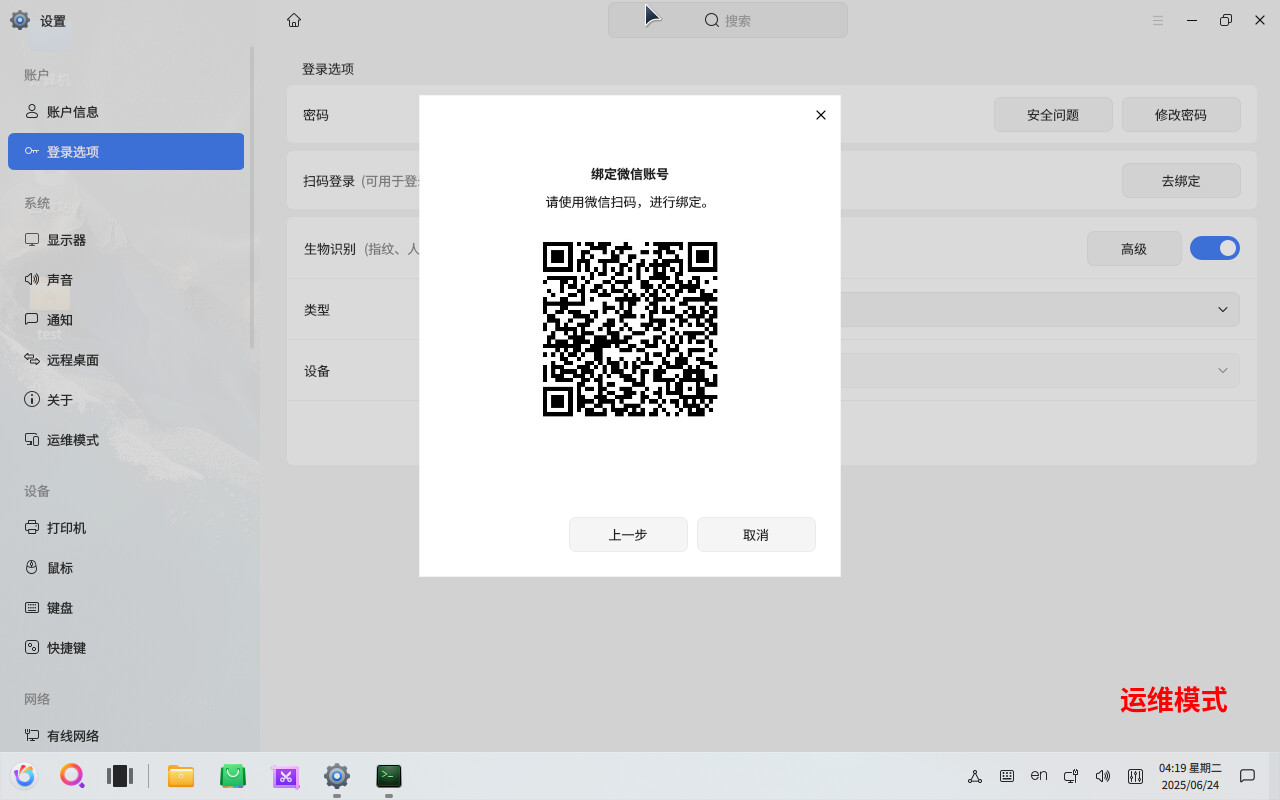The image size is (1280, 800).
Task: Open 关于 page
Action: tap(126, 400)
